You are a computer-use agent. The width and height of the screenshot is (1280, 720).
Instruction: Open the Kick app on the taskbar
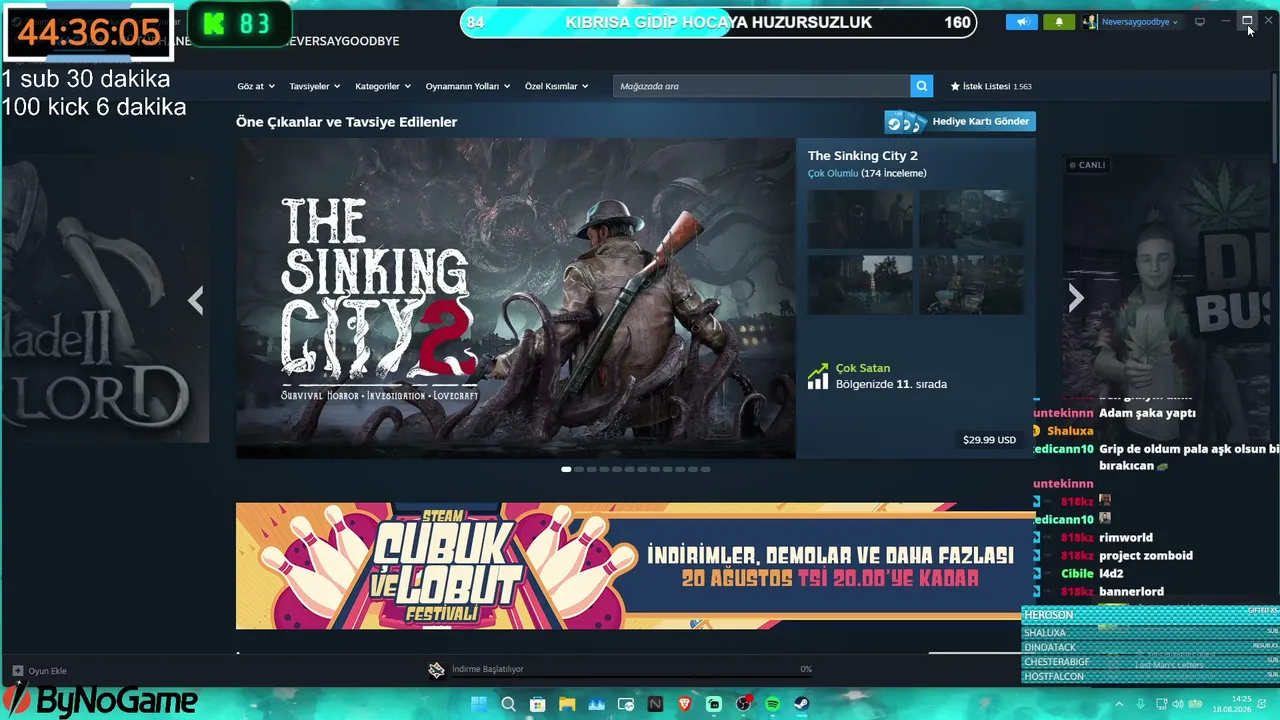pyautogui.click(x=714, y=704)
